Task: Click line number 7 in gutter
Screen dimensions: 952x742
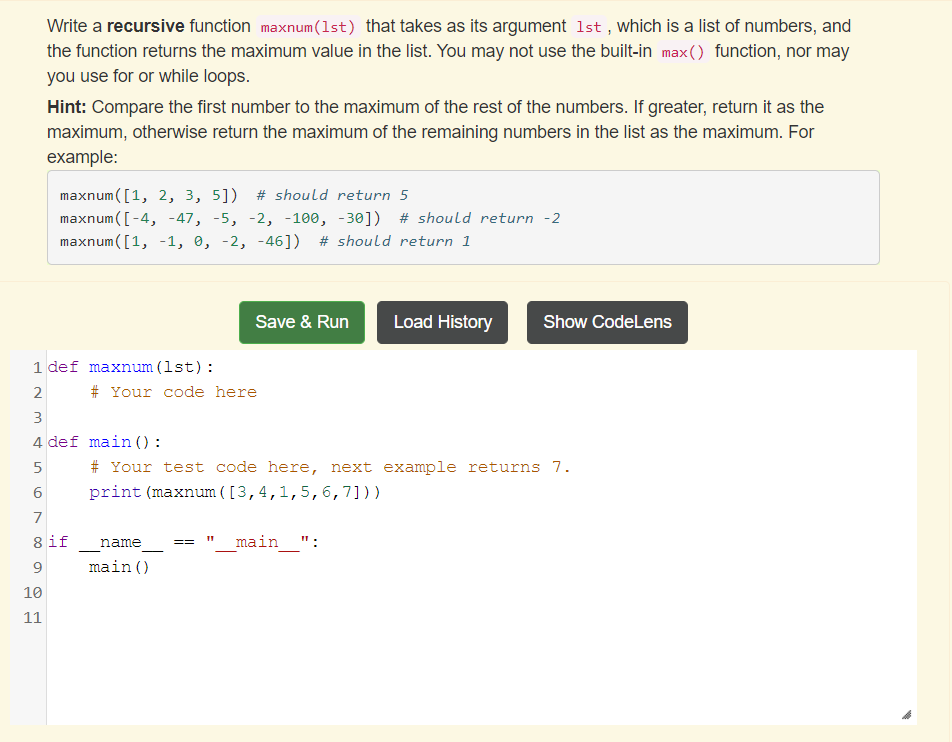Action: (x=38, y=517)
